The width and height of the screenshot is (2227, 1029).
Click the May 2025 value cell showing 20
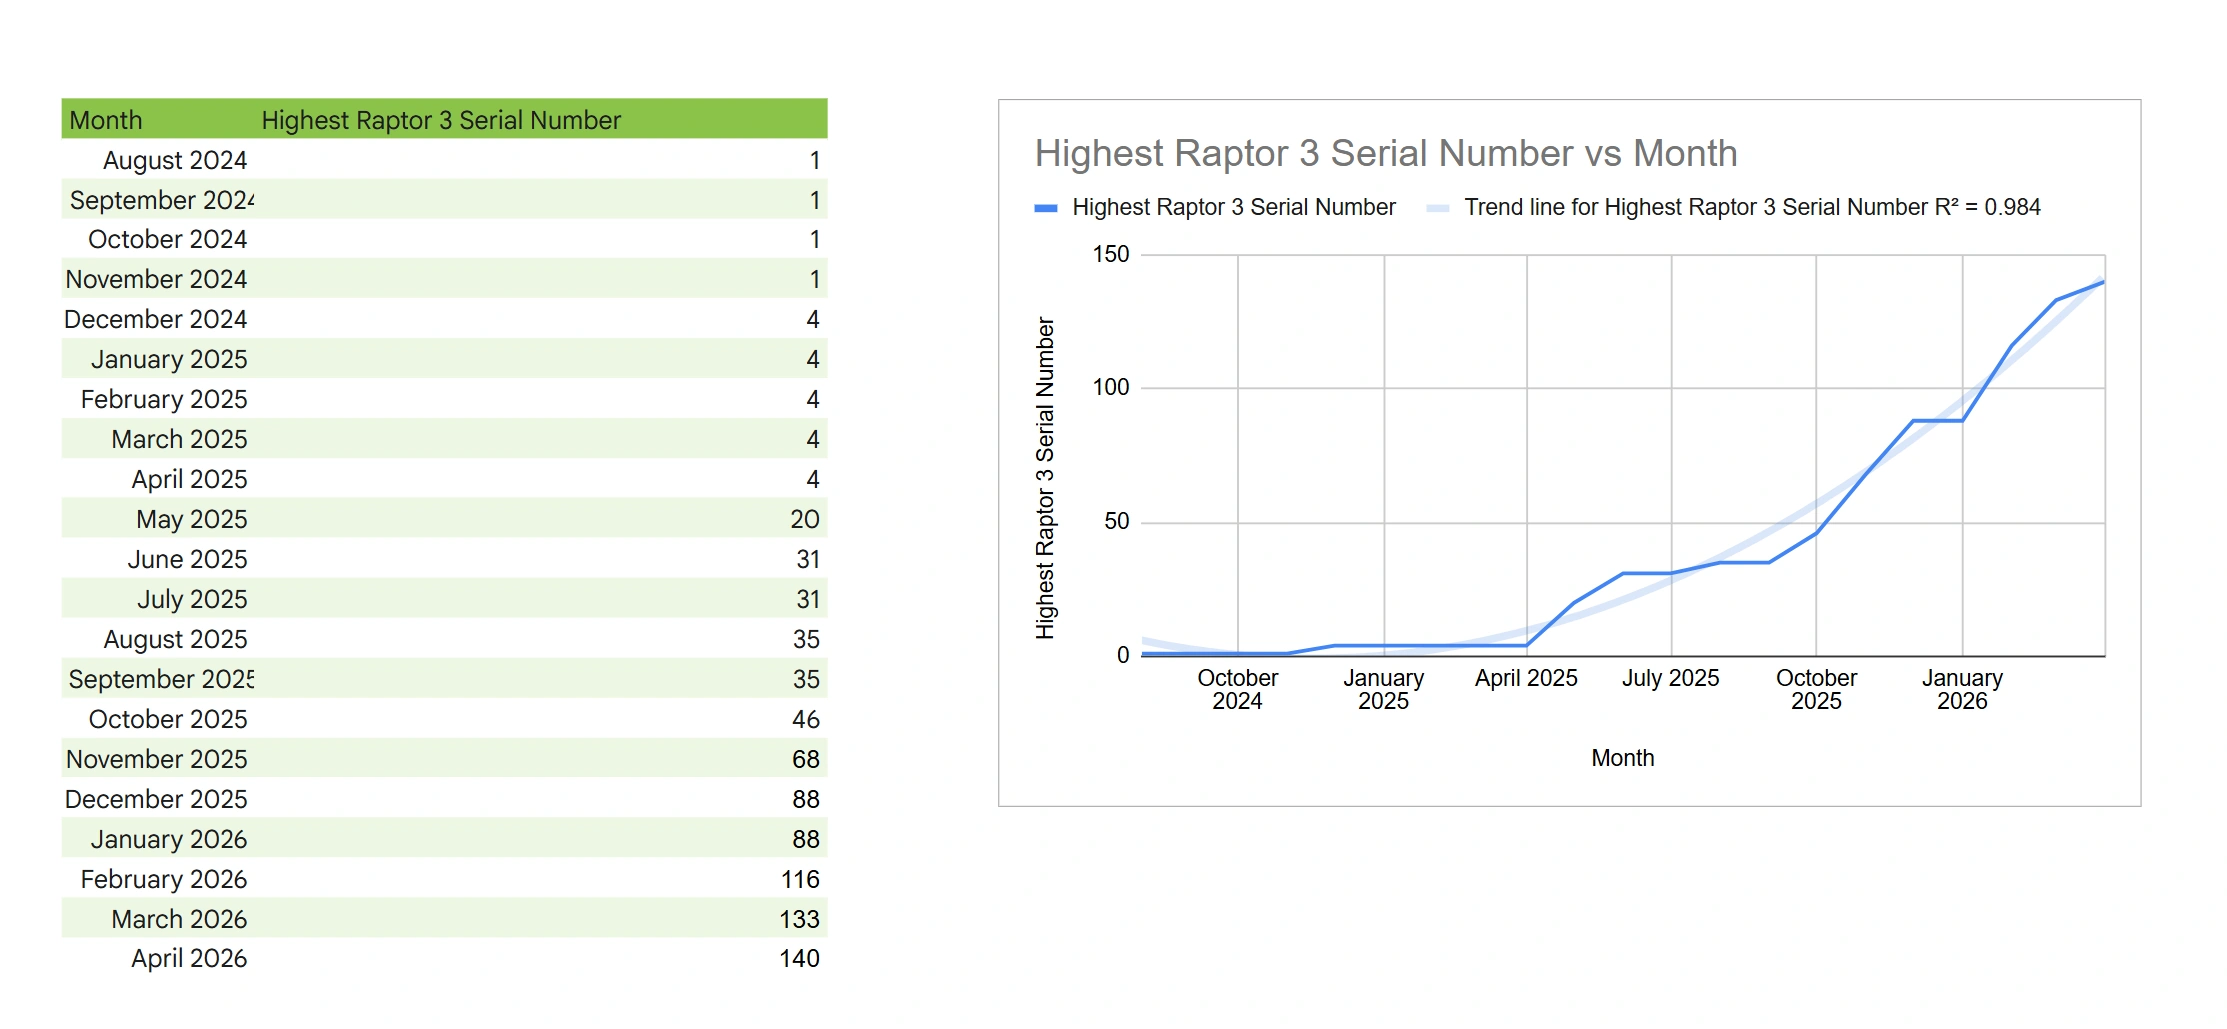tap(804, 519)
